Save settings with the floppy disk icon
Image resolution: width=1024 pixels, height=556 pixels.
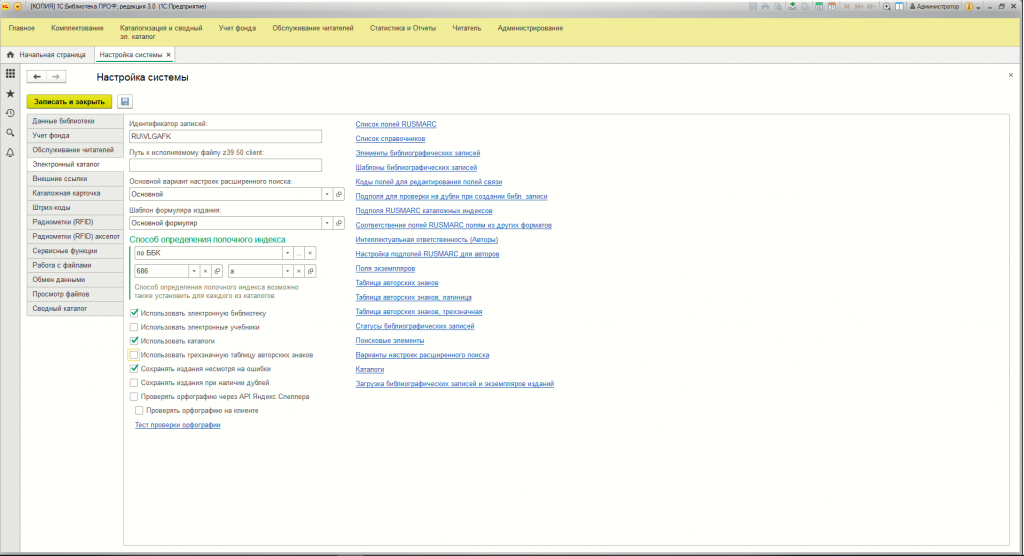(125, 101)
